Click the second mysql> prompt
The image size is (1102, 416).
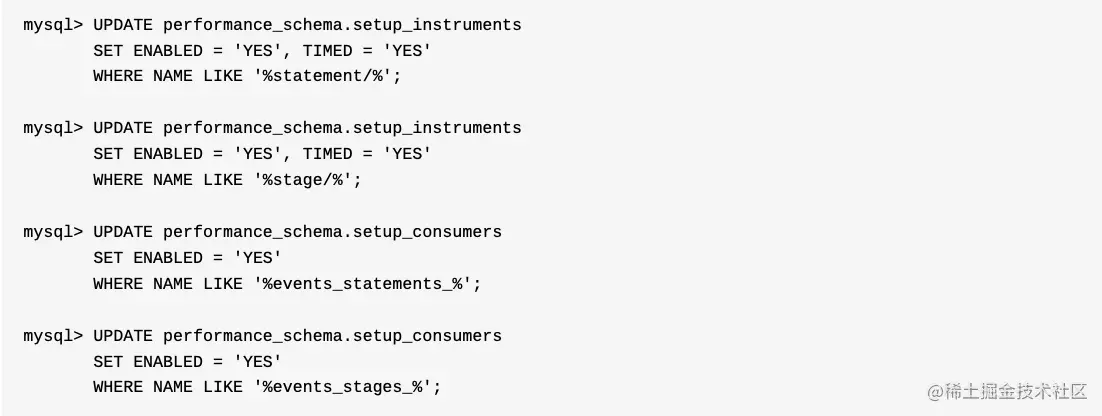(53, 128)
